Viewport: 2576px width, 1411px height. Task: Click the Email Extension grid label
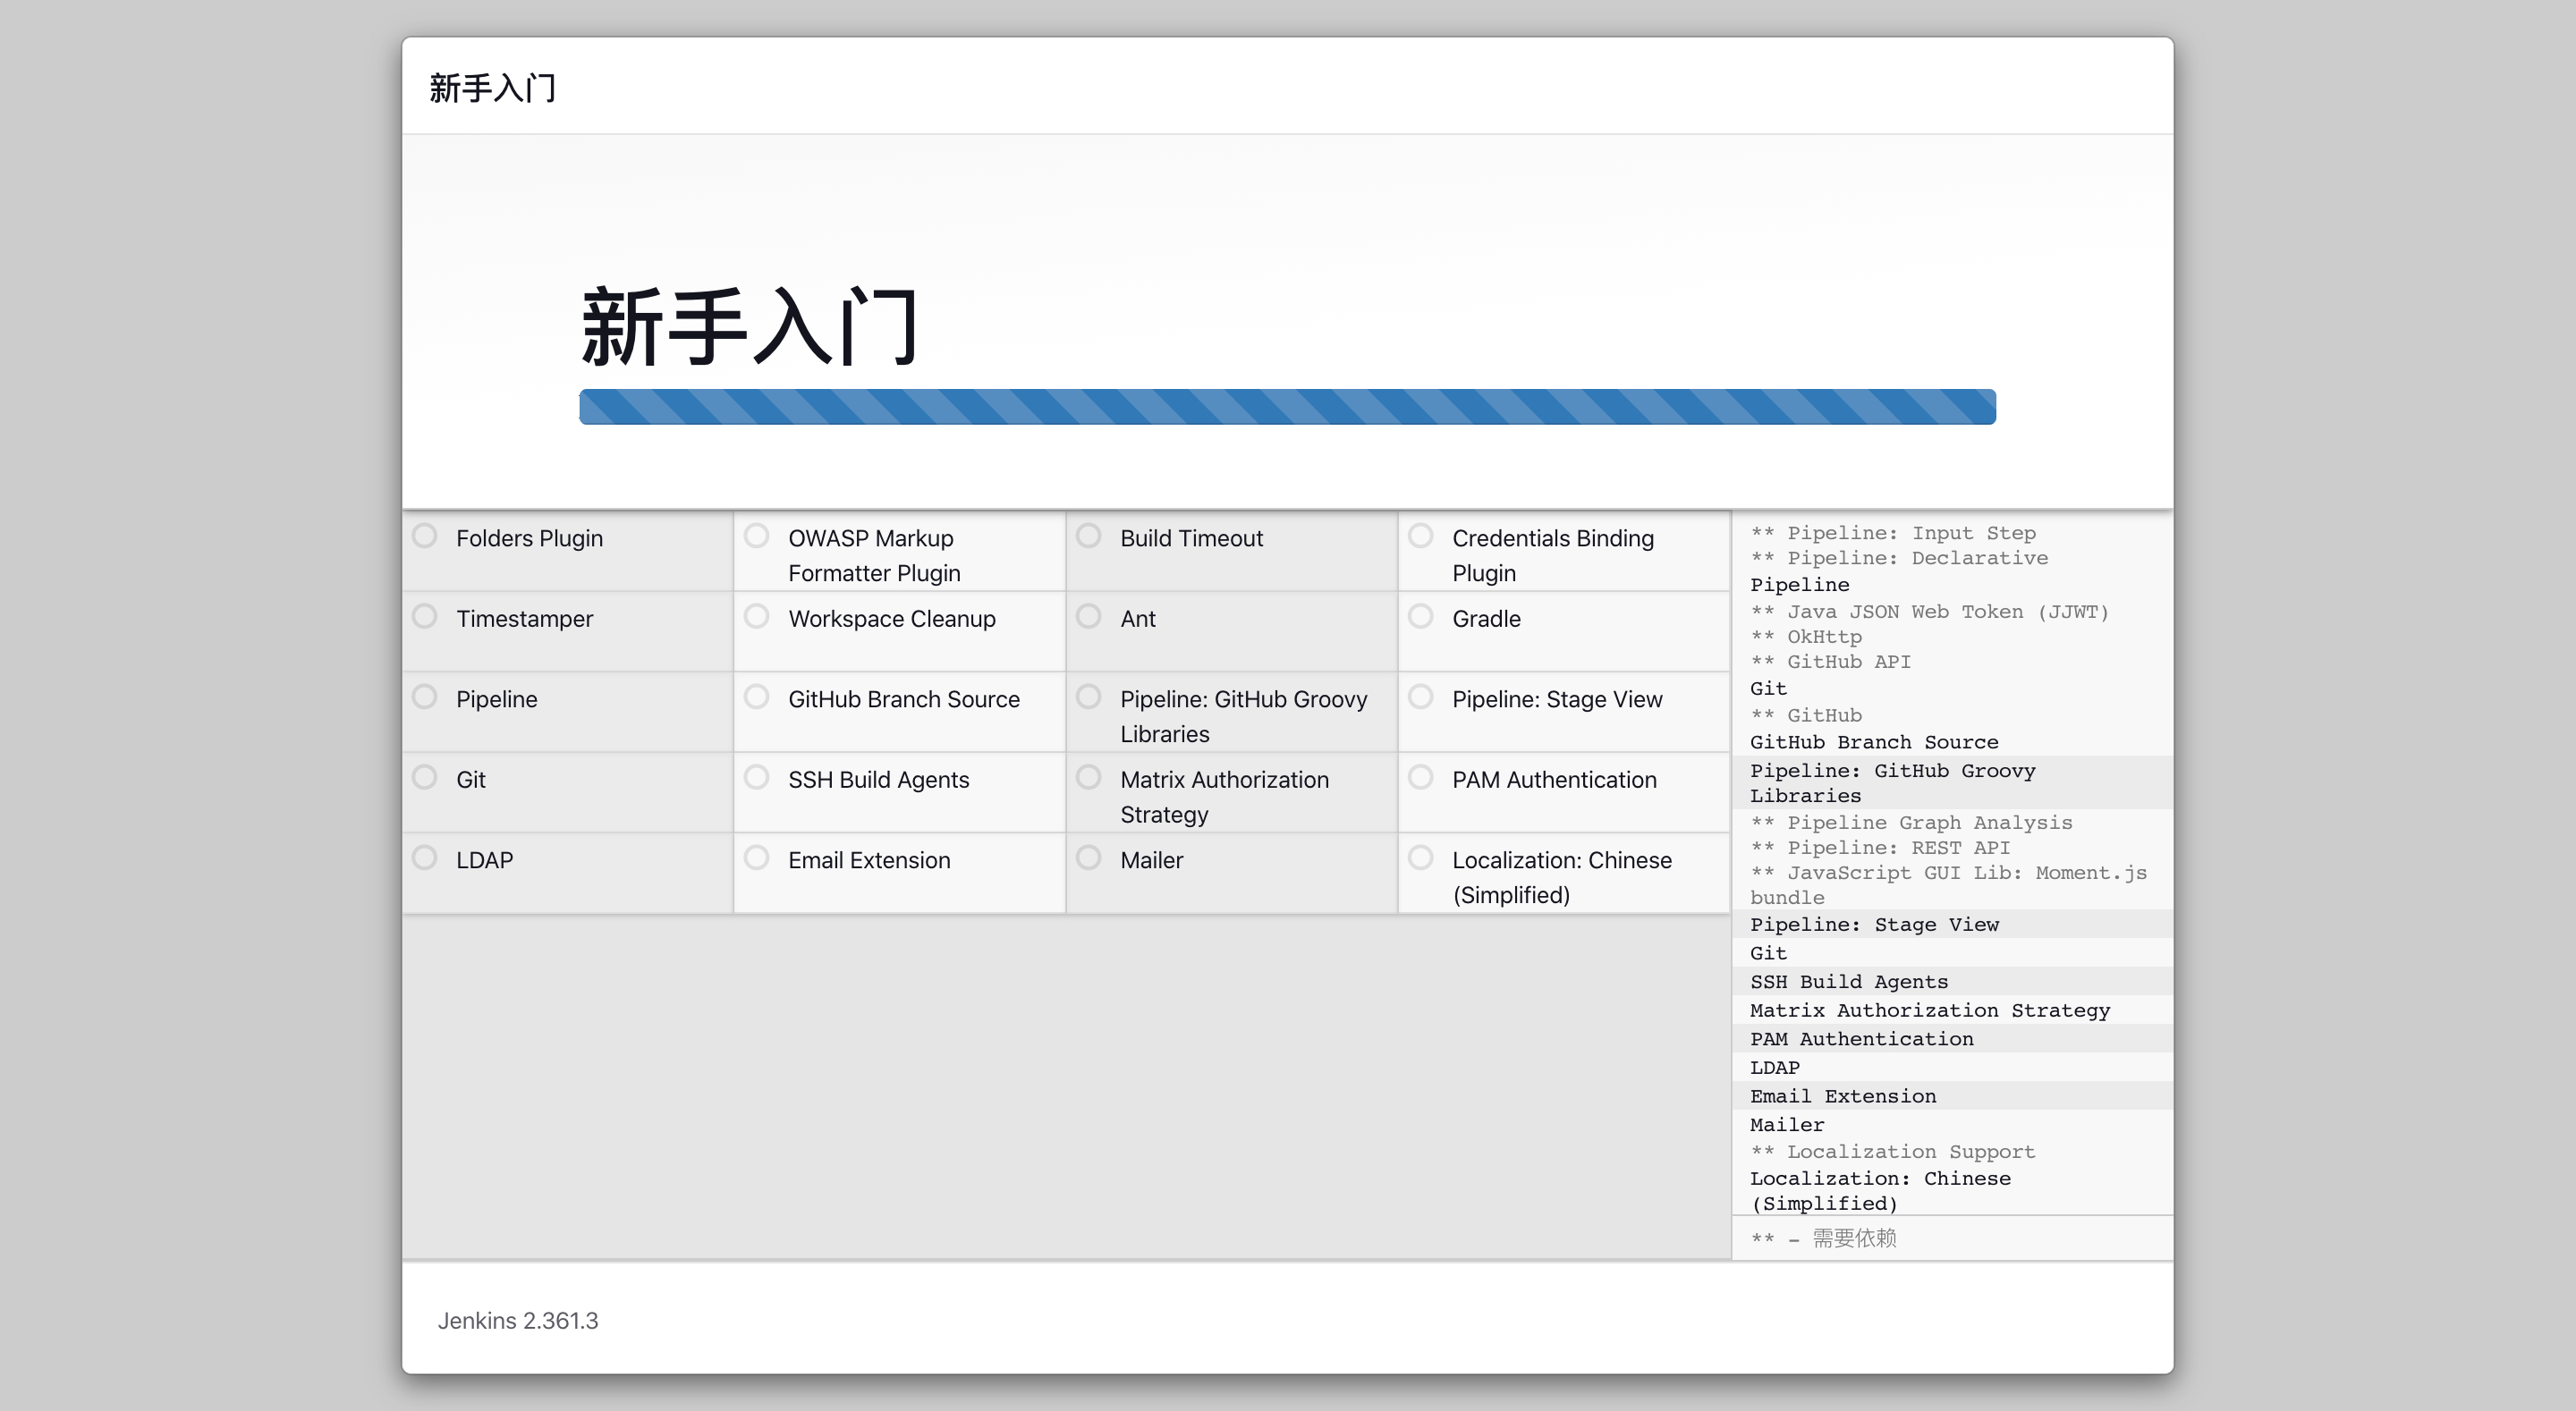coord(869,860)
